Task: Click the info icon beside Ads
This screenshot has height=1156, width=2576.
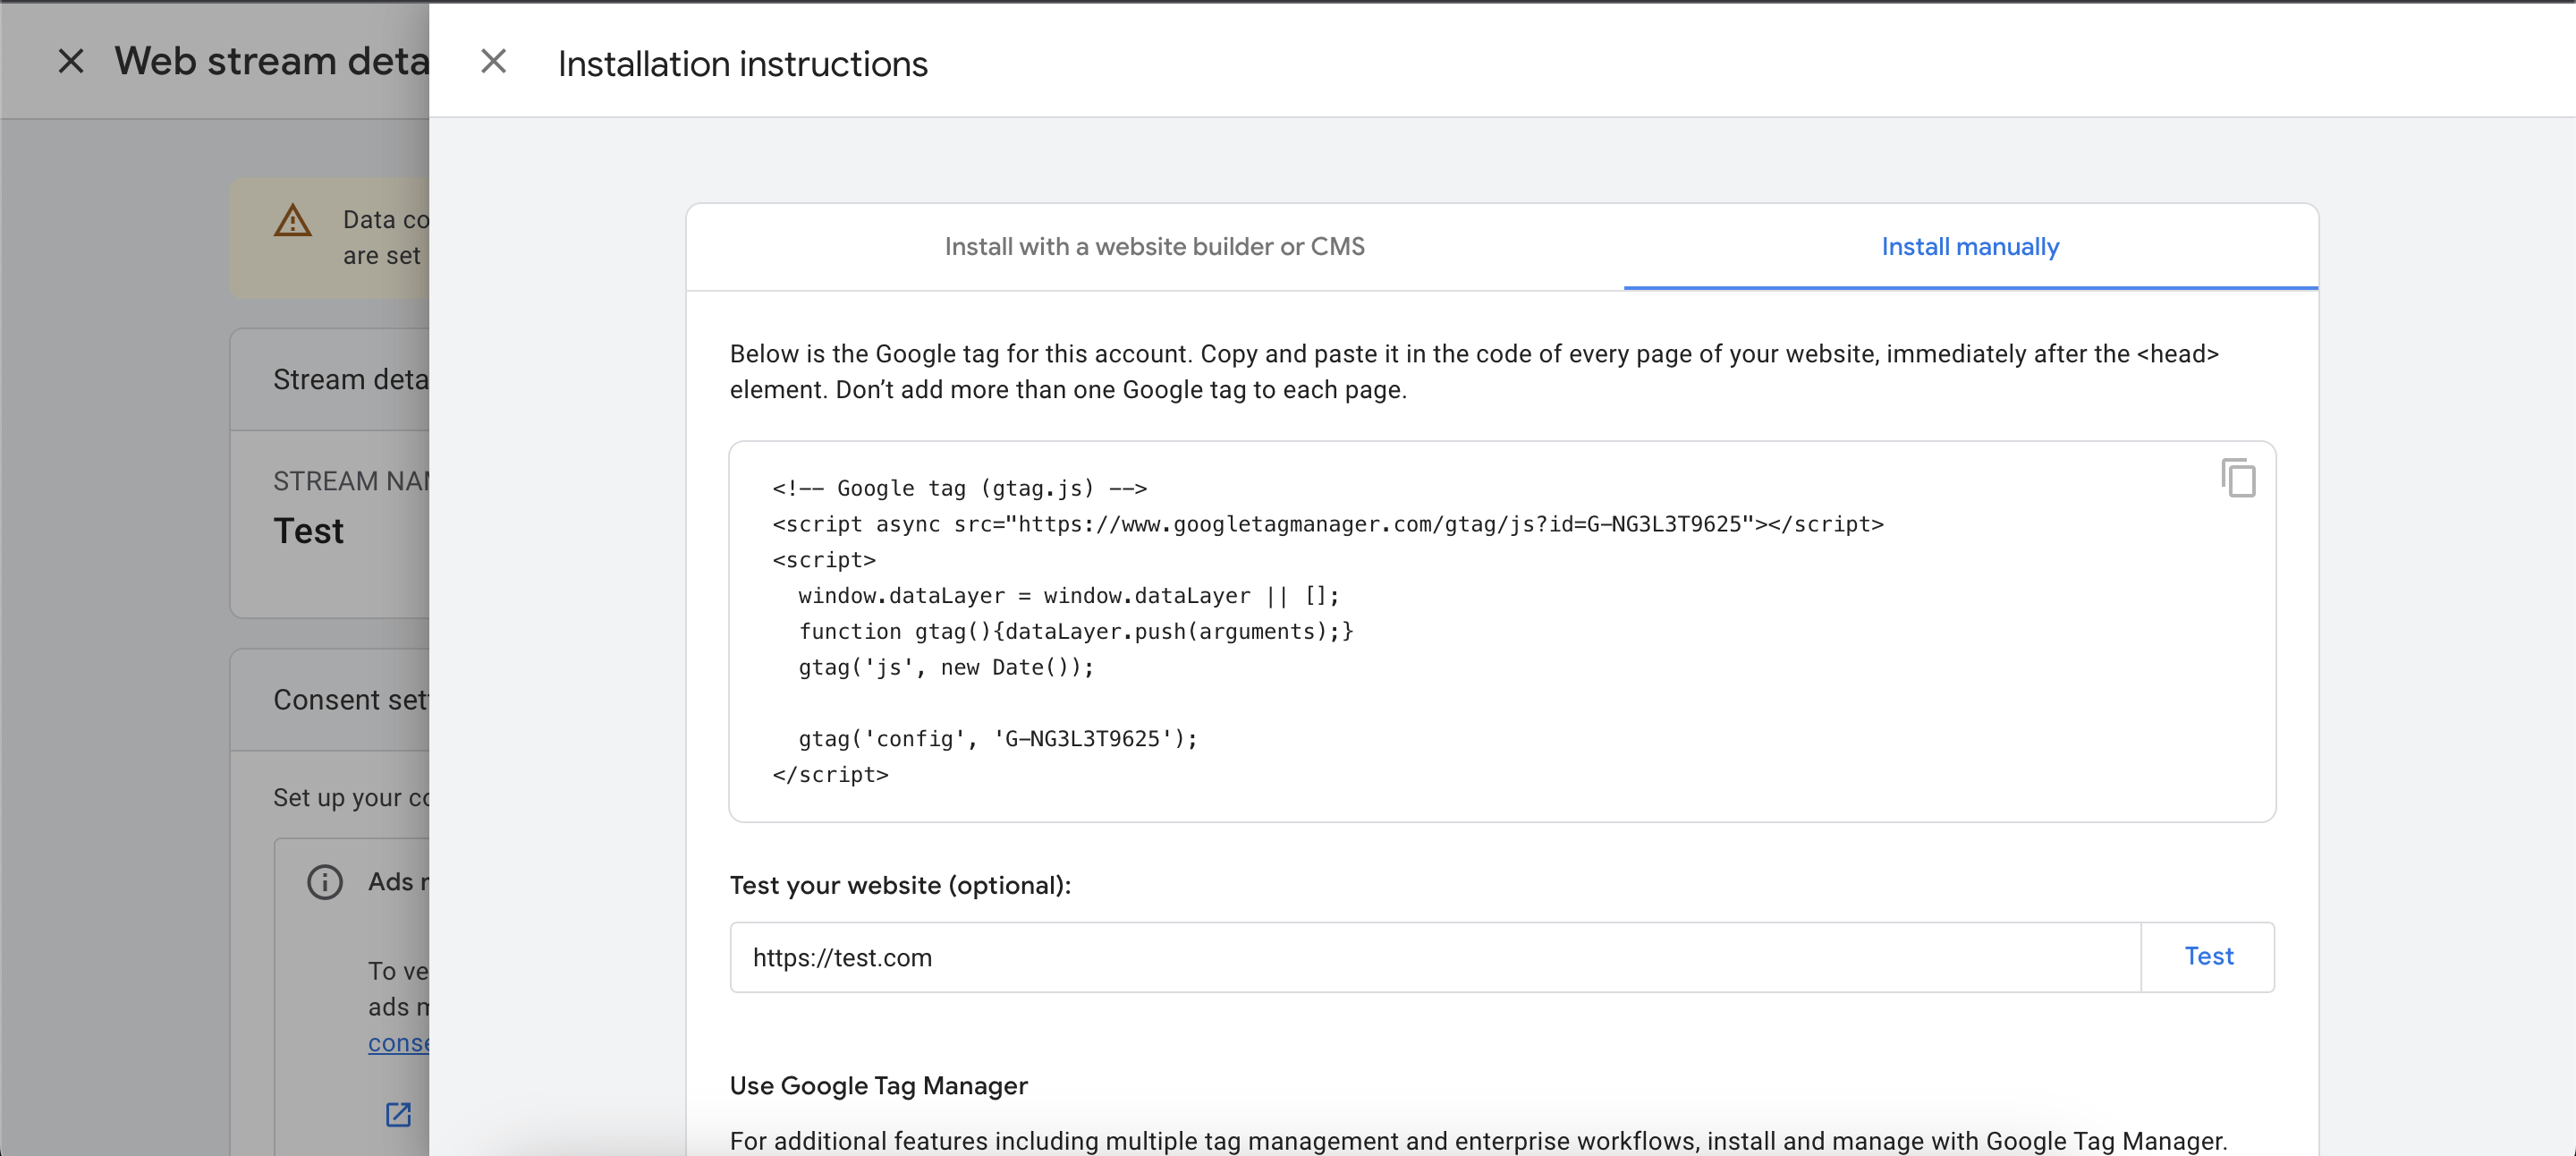Action: pyautogui.click(x=324, y=882)
